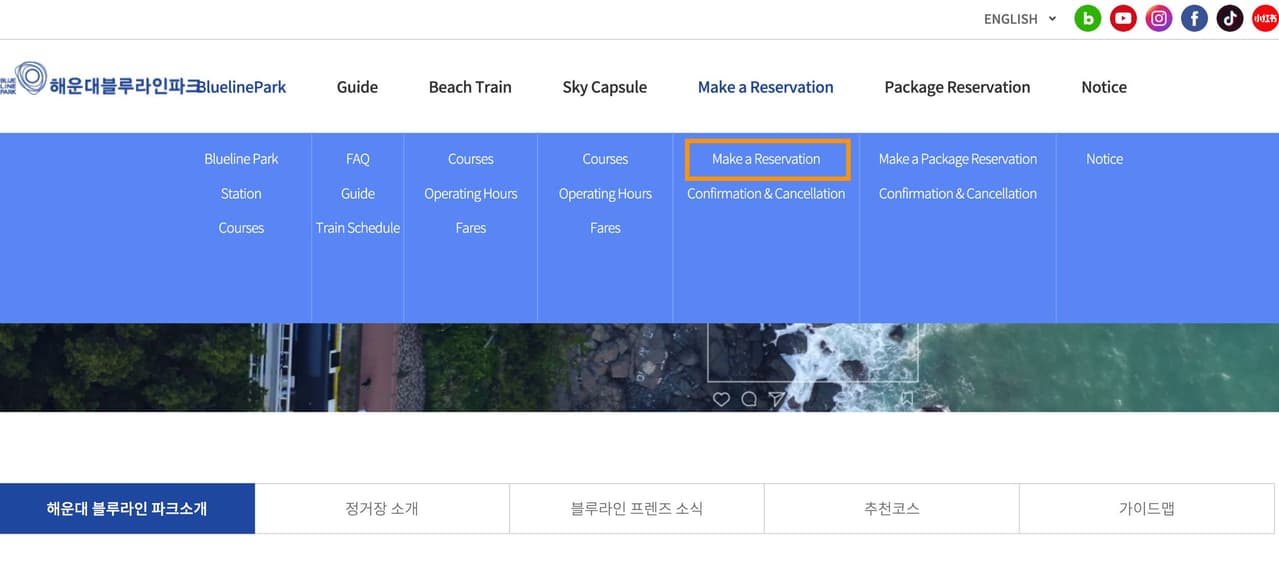This screenshot has height=567, width=1279.
Task: Open the Instagram icon
Action: (x=1159, y=18)
